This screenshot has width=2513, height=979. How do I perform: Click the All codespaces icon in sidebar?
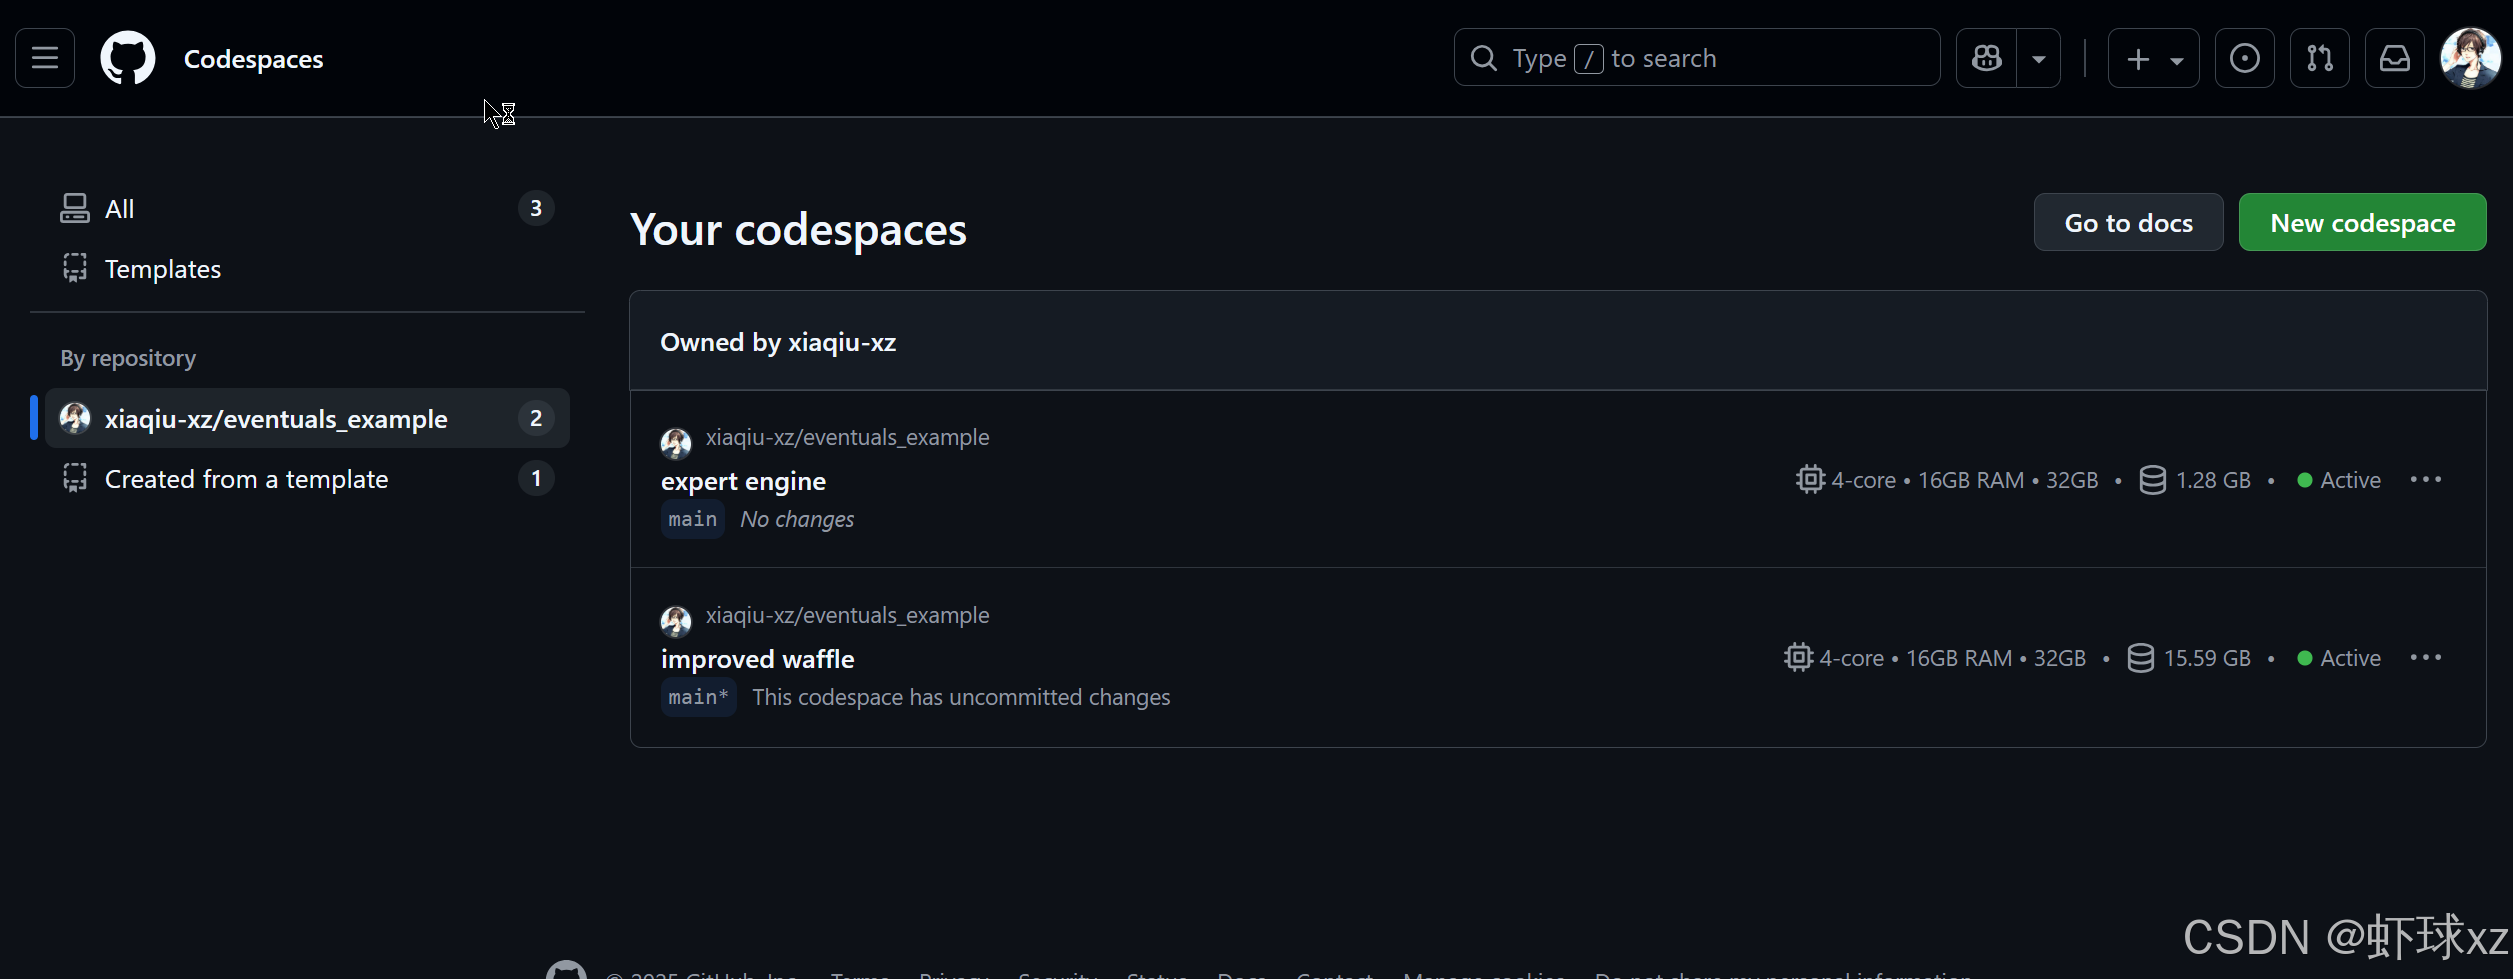(x=75, y=208)
